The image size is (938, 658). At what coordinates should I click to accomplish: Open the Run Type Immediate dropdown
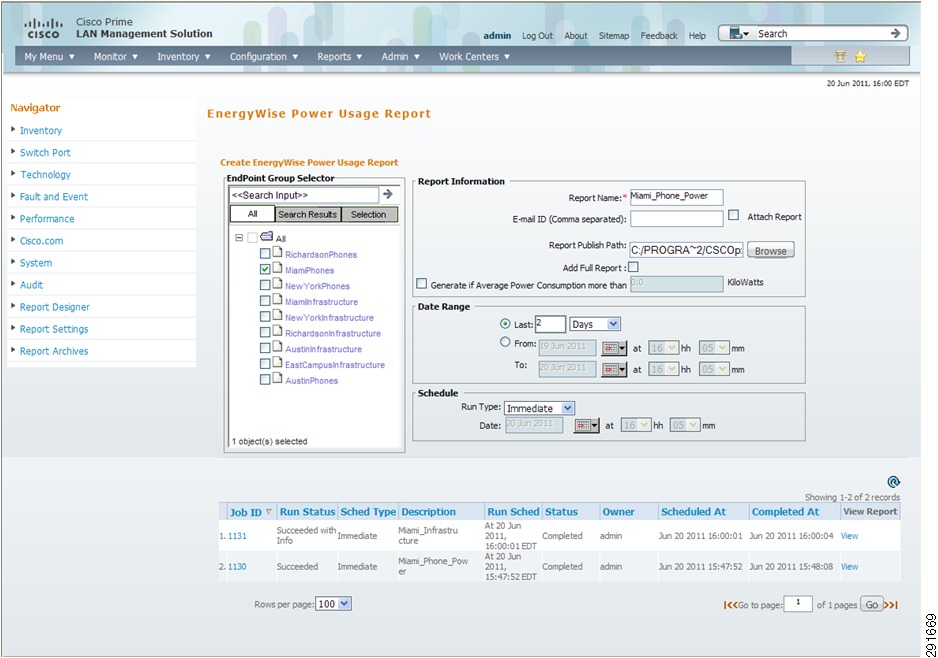[x=540, y=408]
